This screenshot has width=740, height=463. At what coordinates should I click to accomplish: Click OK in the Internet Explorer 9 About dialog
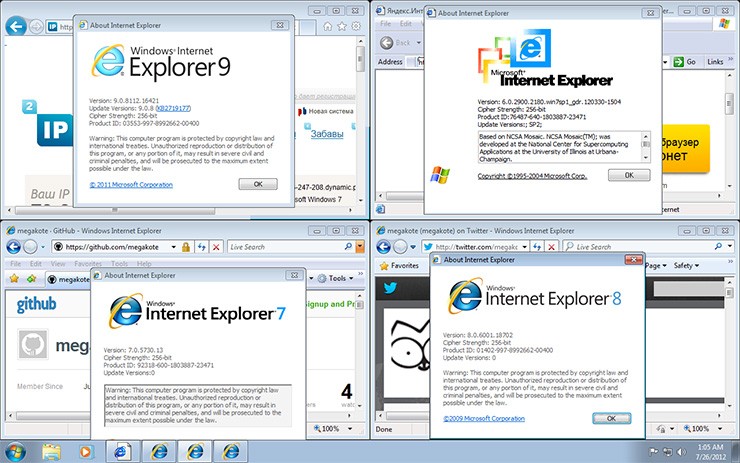coord(258,184)
